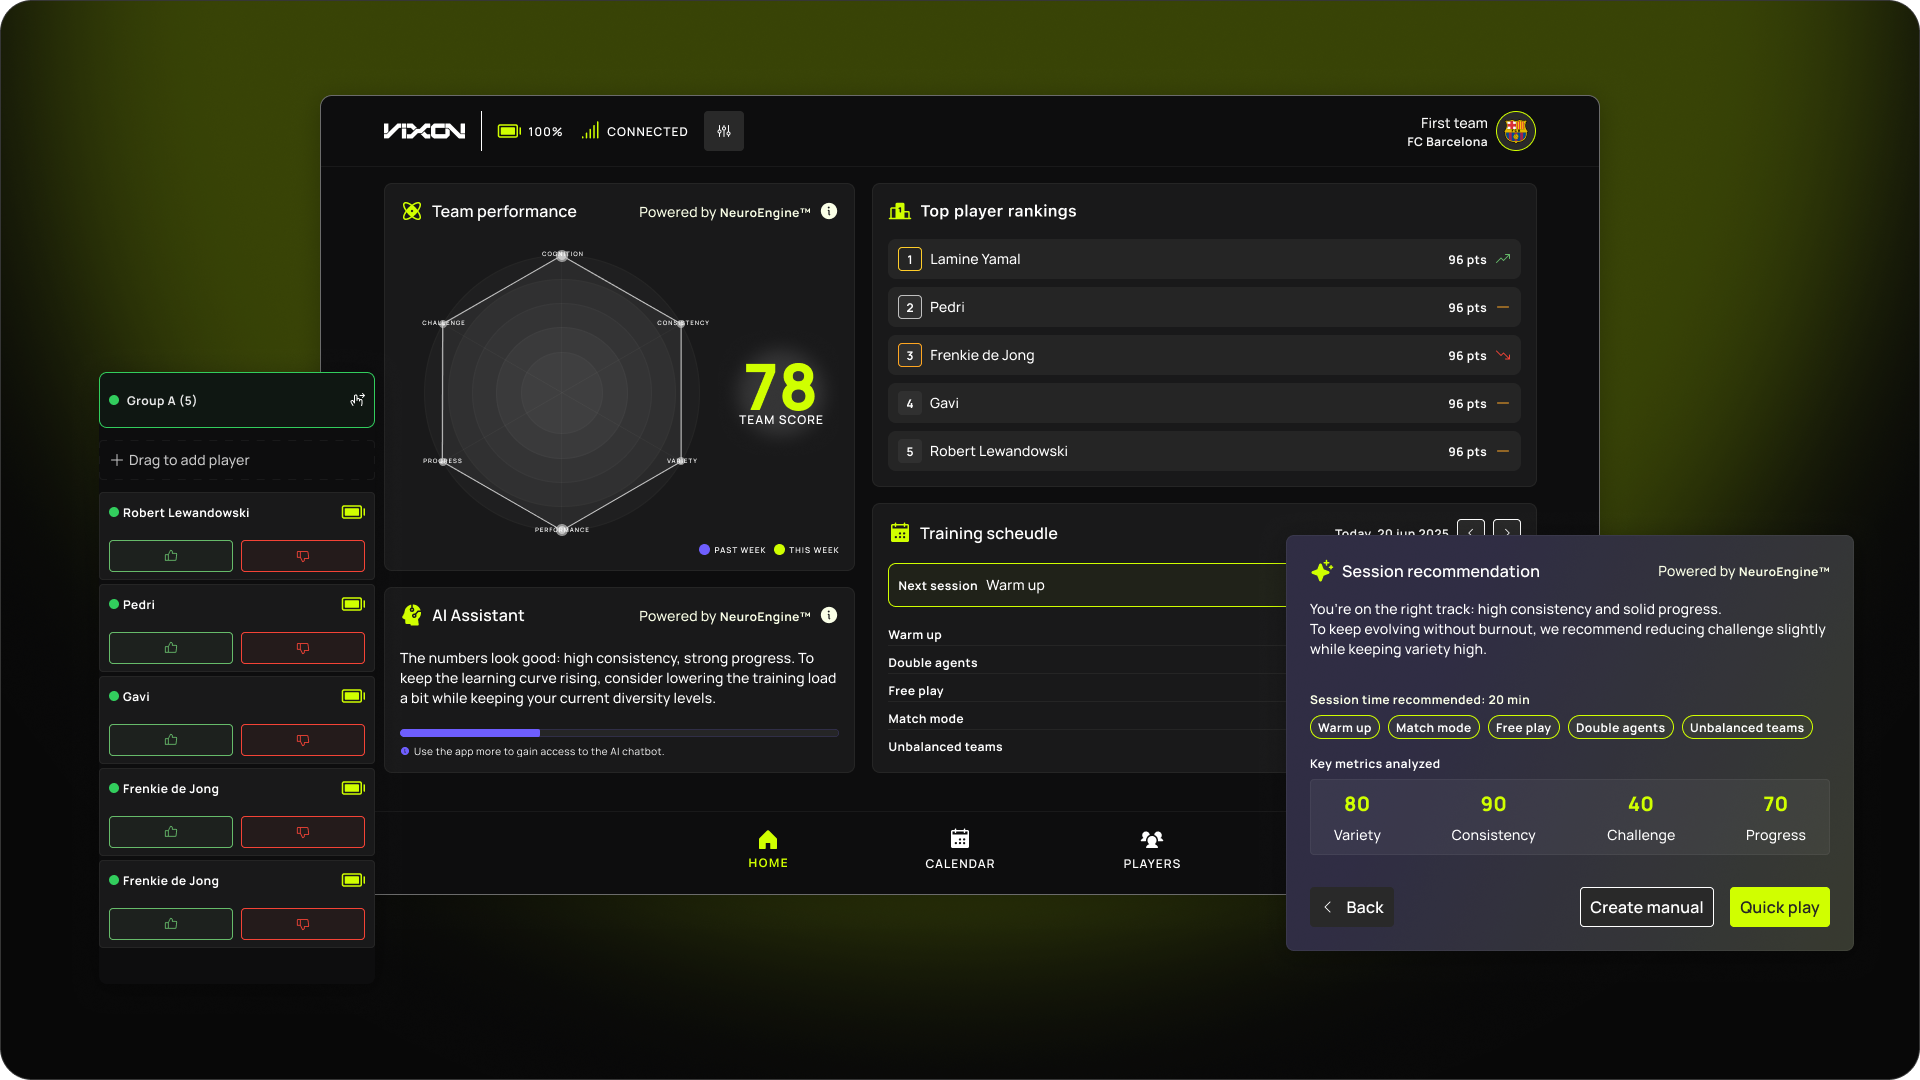The height and width of the screenshot is (1080, 1920).
Task: Click the Training scheudle calendar icon
Action: (x=899, y=532)
